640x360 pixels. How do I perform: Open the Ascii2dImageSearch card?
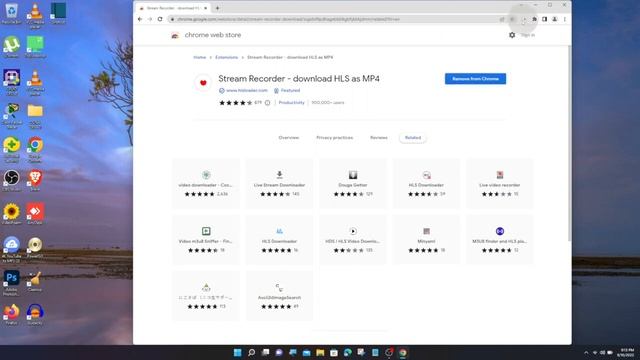279,296
